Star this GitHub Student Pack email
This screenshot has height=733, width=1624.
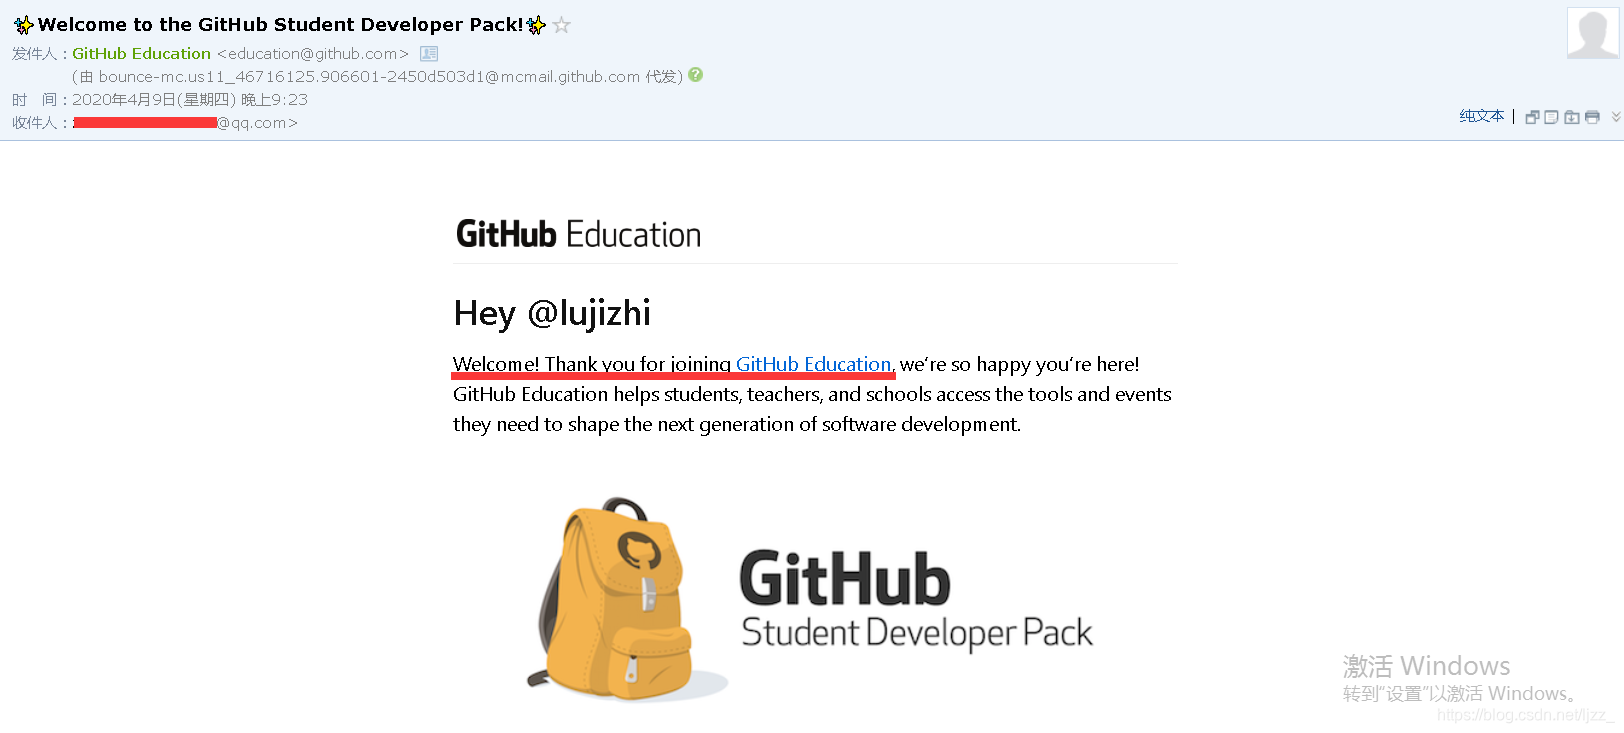(x=562, y=25)
